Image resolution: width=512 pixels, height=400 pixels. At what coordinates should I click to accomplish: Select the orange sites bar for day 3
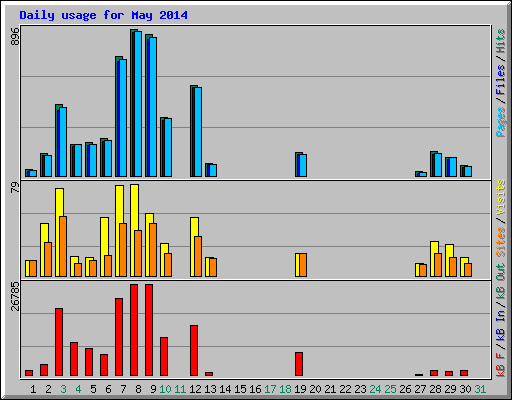[x=63, y=246]
